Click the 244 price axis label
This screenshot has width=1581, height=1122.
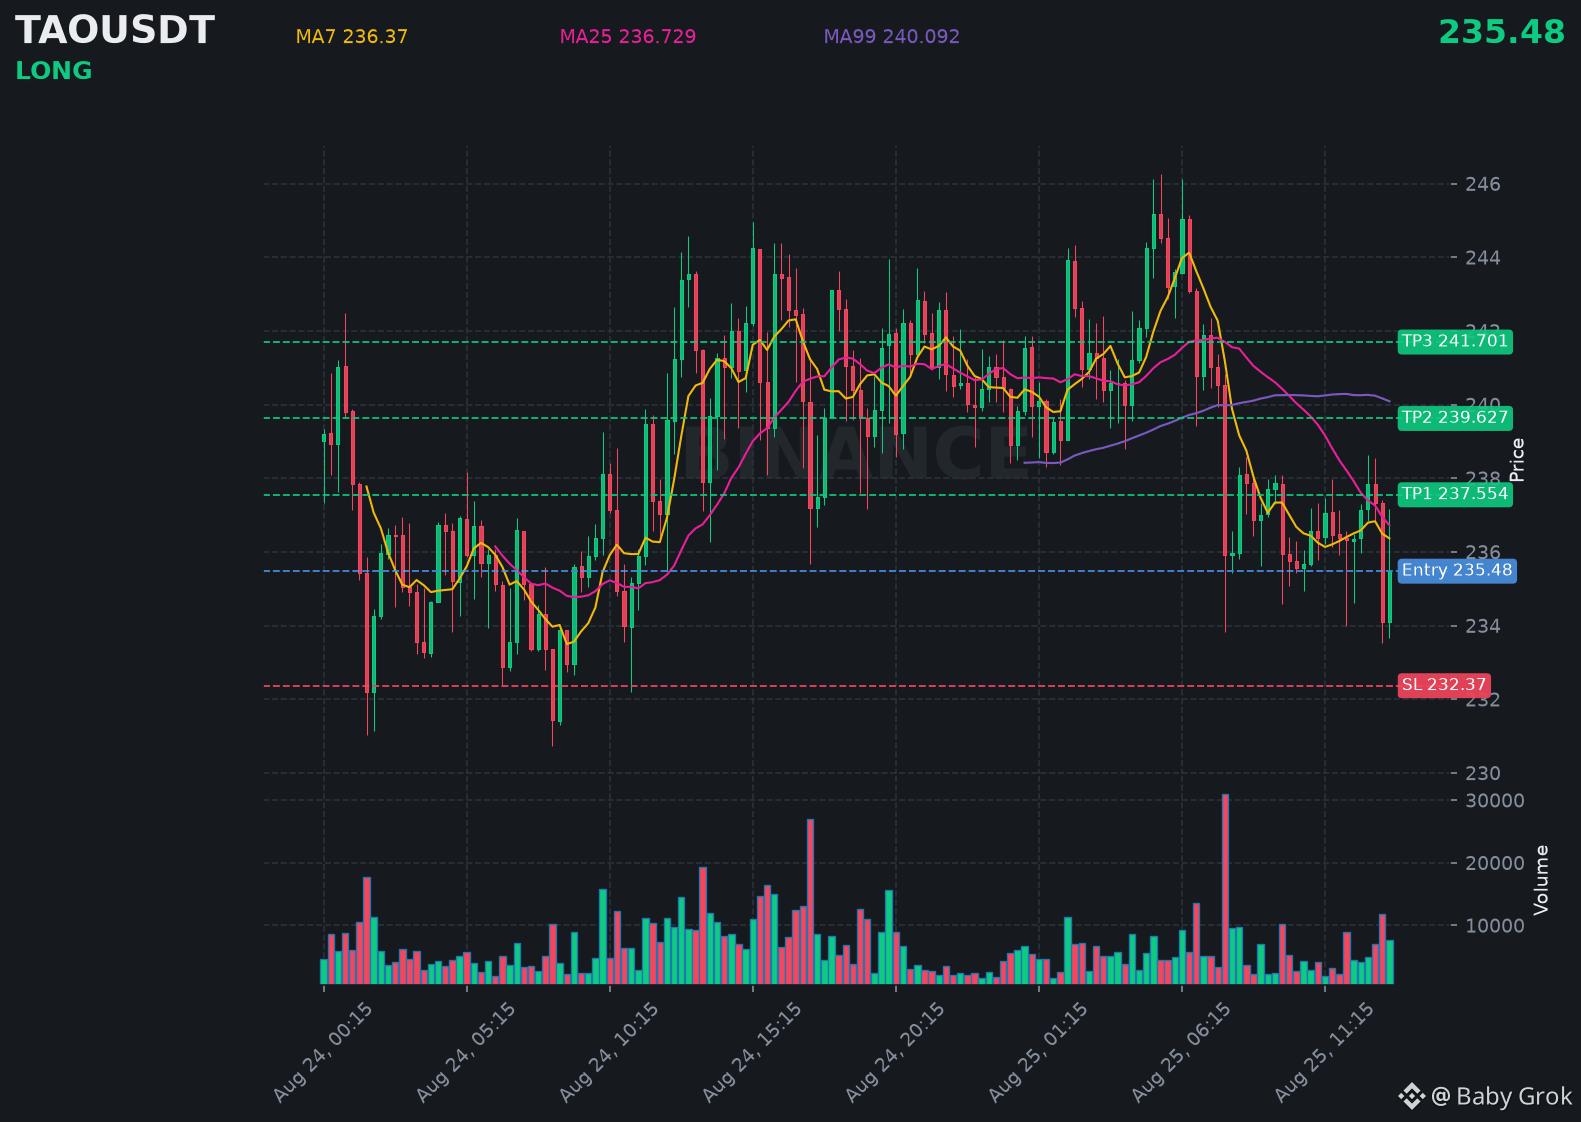(1483, 258)
